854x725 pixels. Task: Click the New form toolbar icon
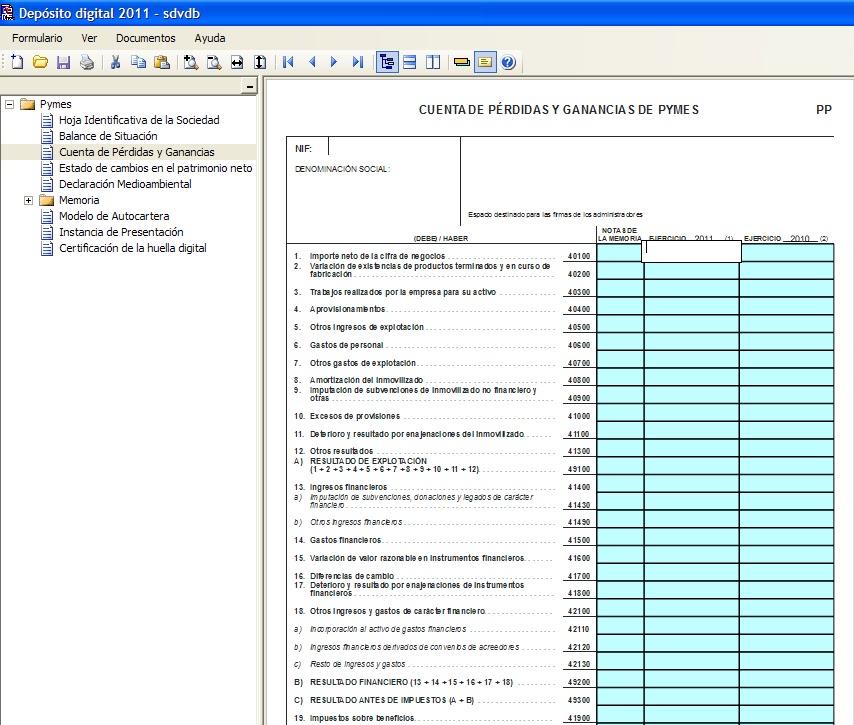[17, 62]
